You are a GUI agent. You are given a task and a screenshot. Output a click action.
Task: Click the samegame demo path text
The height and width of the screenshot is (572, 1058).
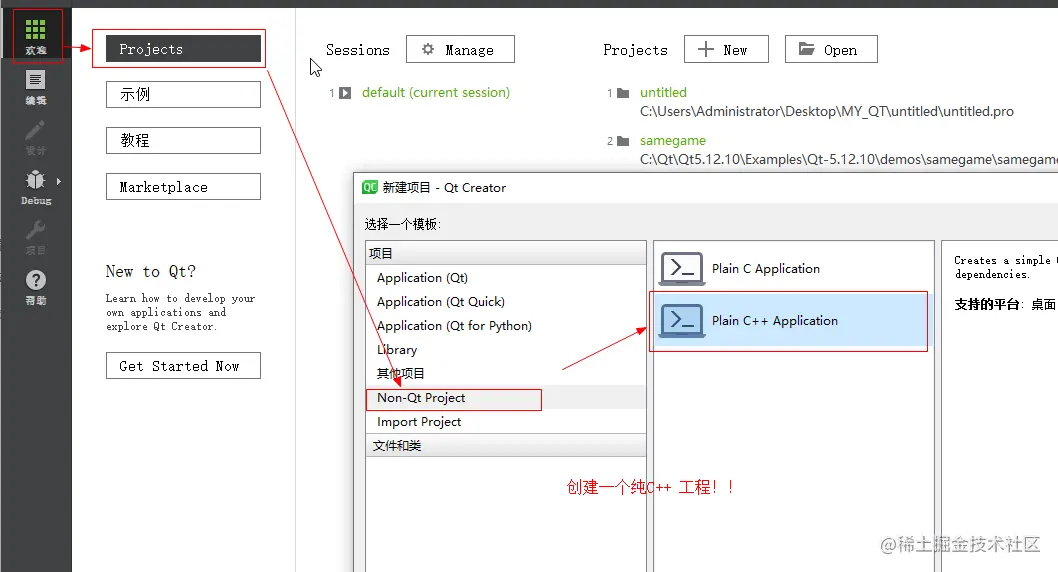(x=849, y=159)
